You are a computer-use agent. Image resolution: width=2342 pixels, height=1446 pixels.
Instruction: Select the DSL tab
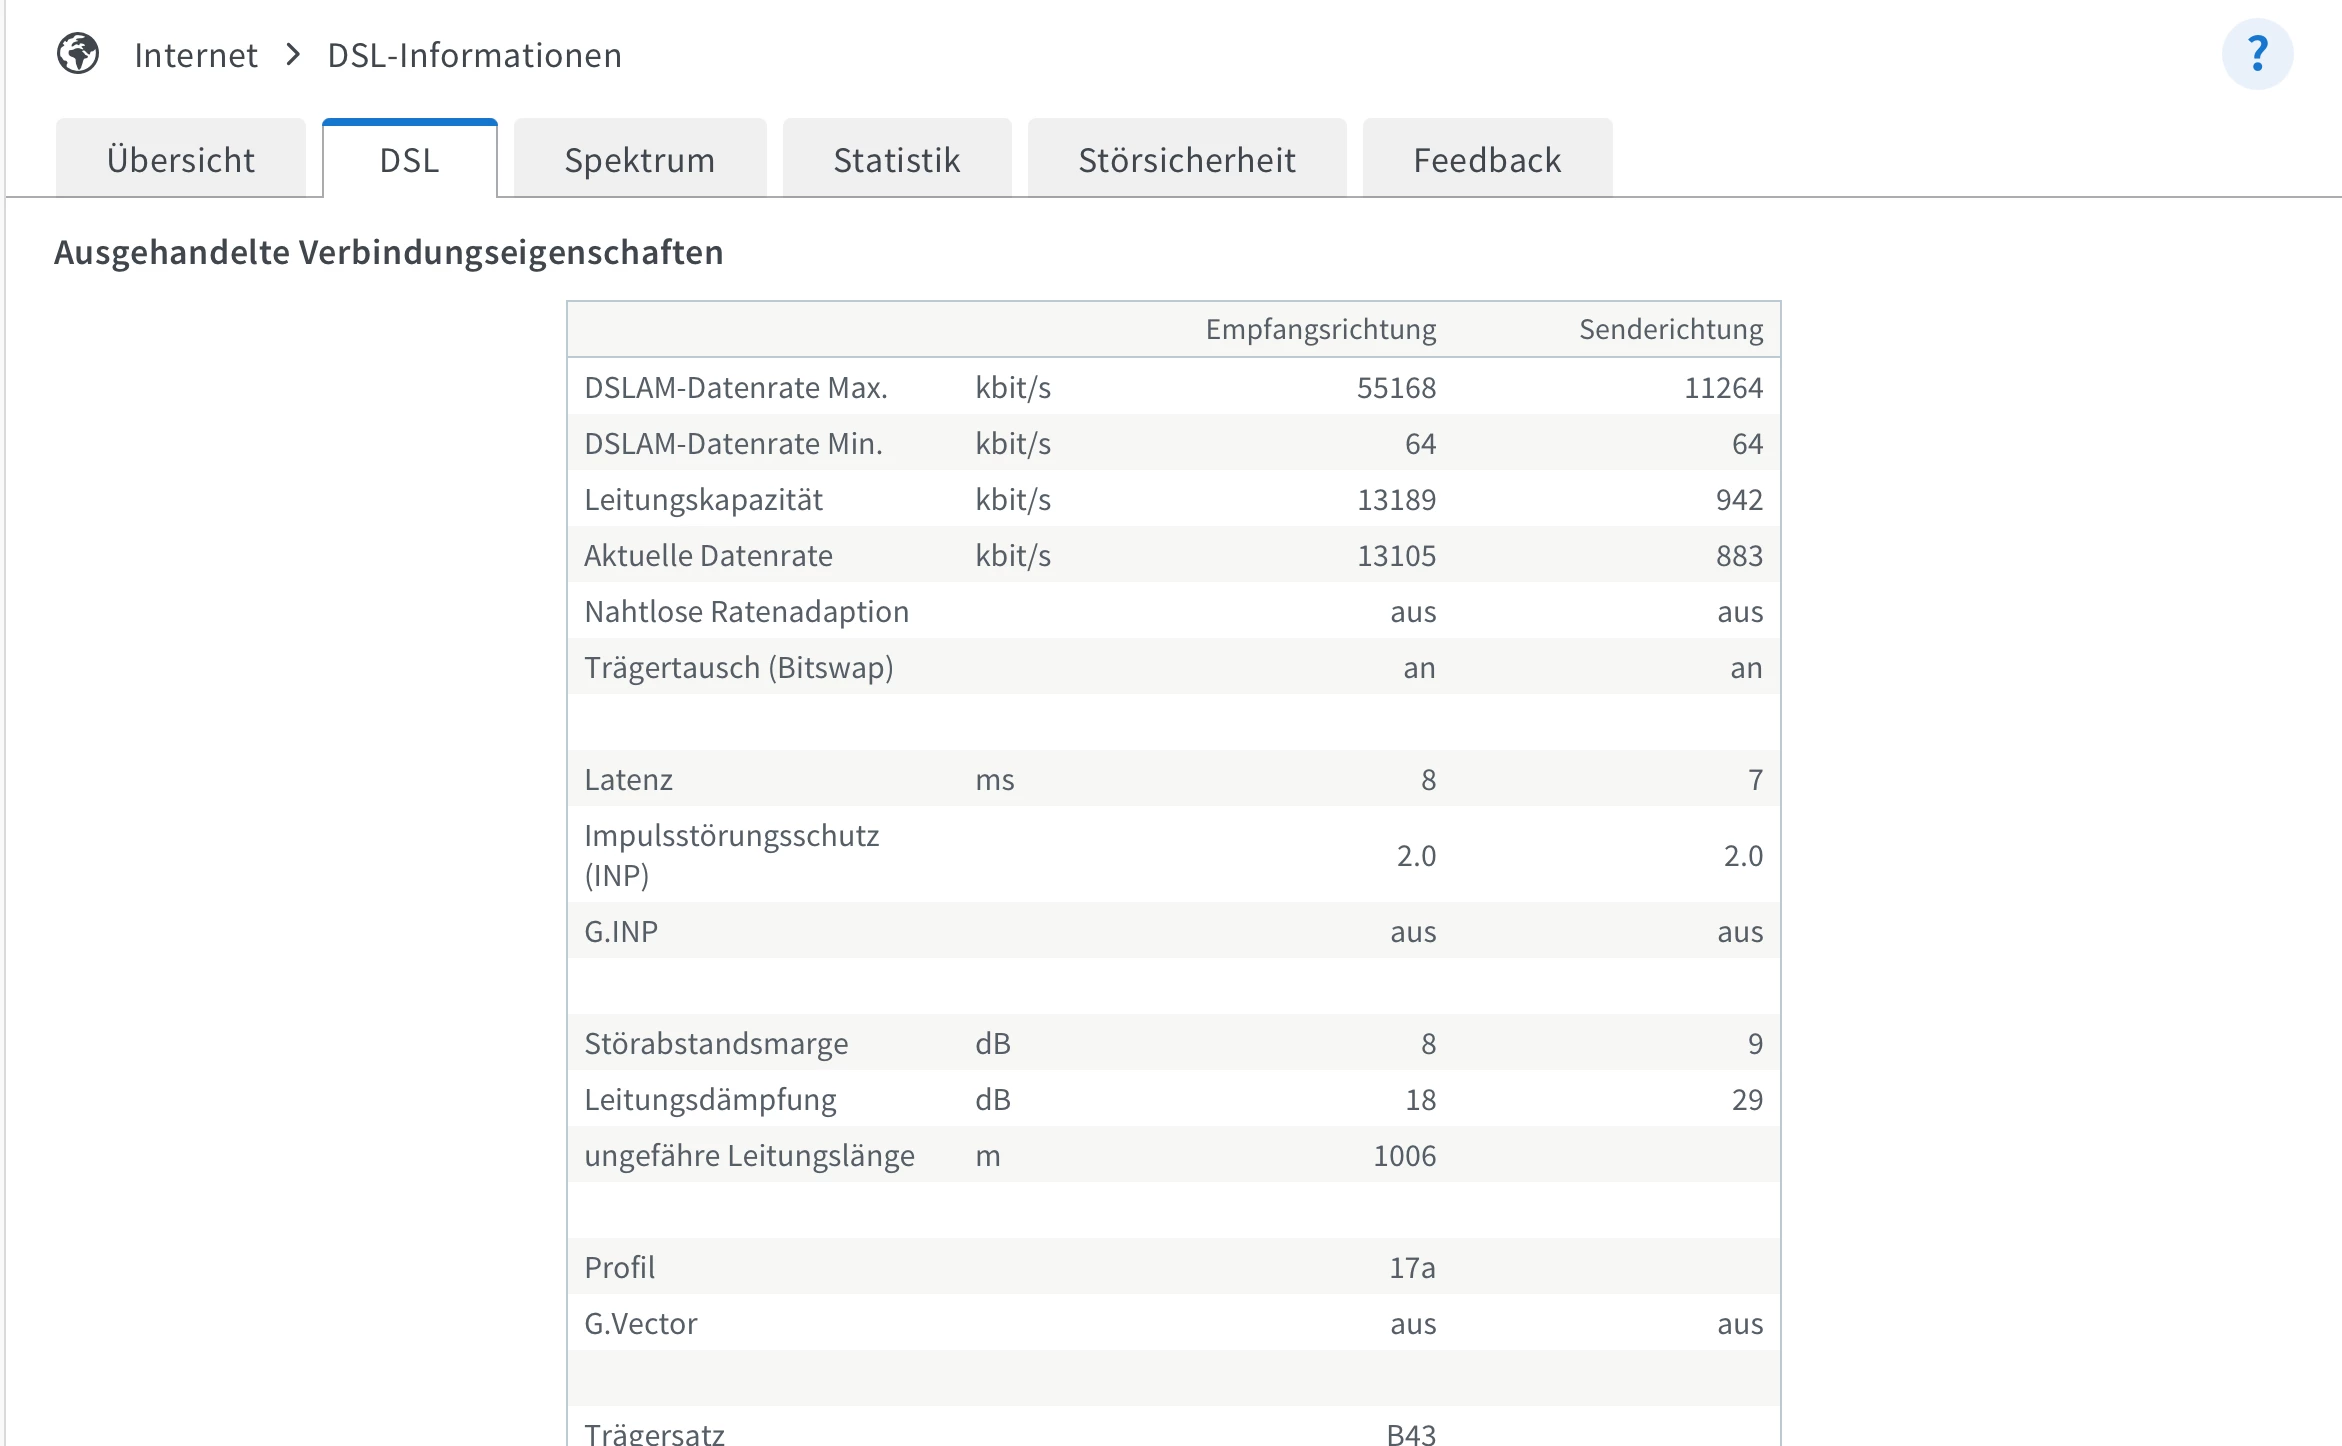click(x=409, y=160)
